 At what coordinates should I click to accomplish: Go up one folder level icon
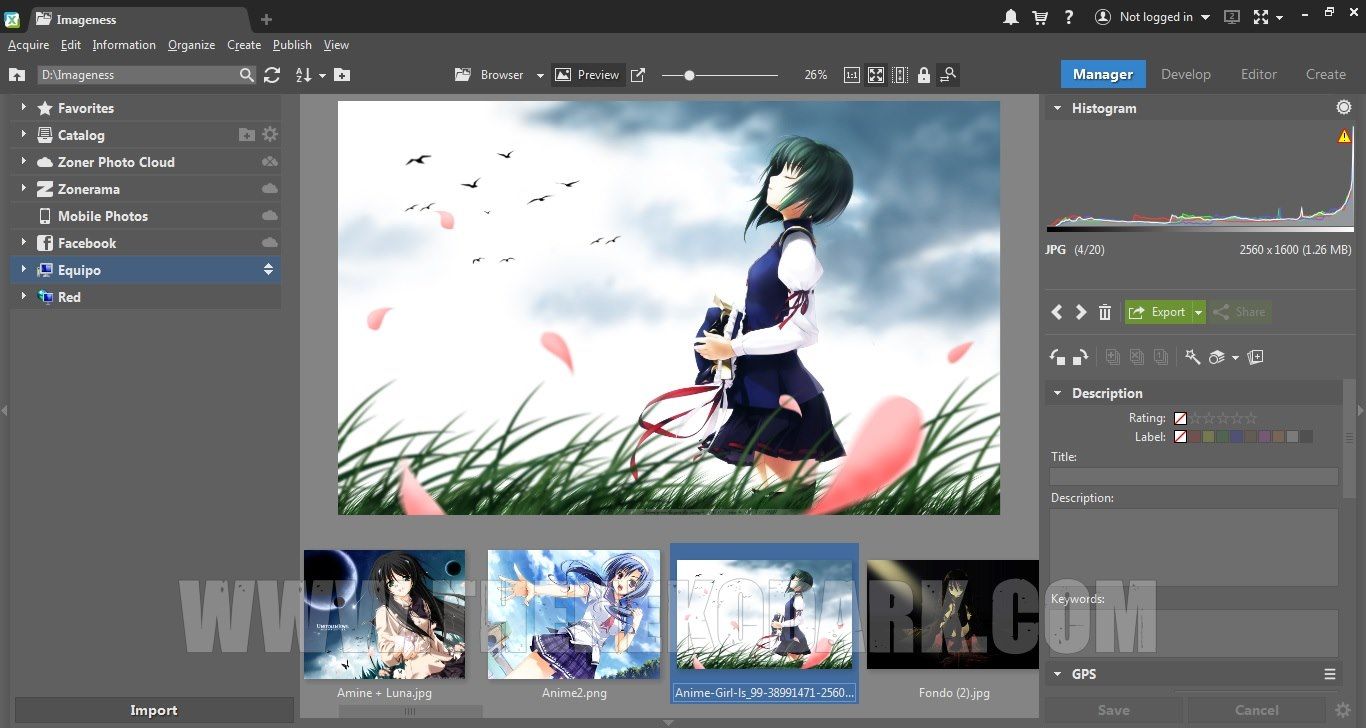coord(17,75)
